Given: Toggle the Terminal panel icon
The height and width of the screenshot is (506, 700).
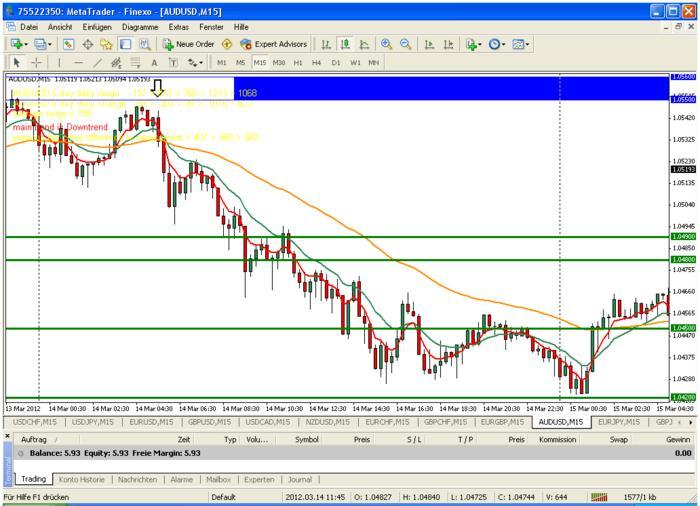Looking at the screenshot, I should (125, 44).
